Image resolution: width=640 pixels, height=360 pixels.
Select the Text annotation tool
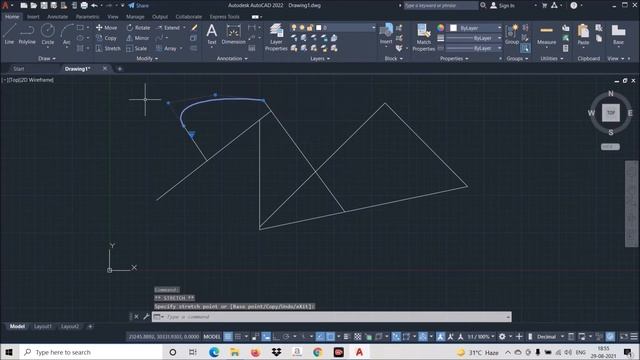pos(211,34)
